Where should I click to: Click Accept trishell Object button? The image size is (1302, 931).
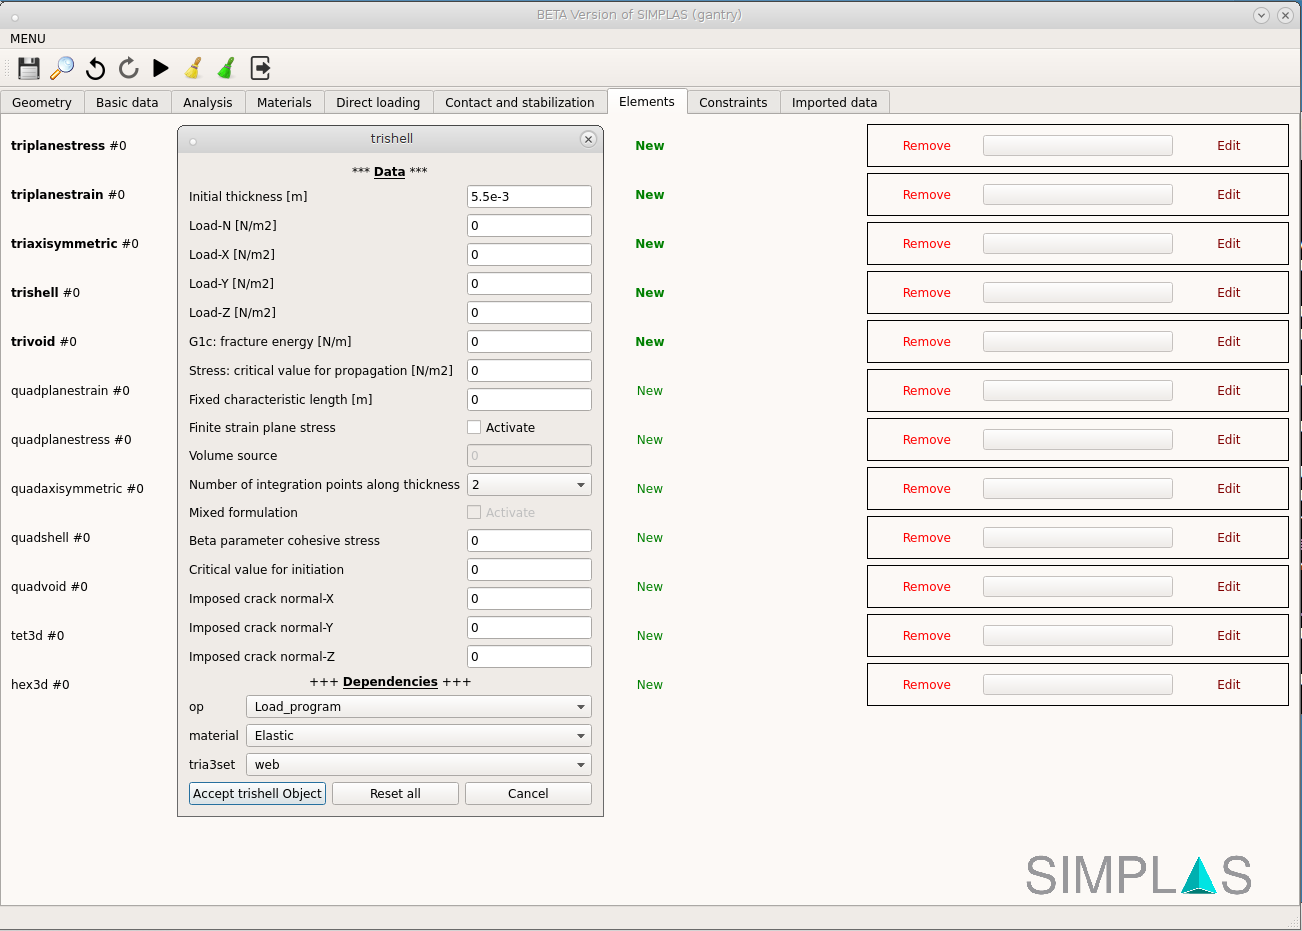pos(257,794)
